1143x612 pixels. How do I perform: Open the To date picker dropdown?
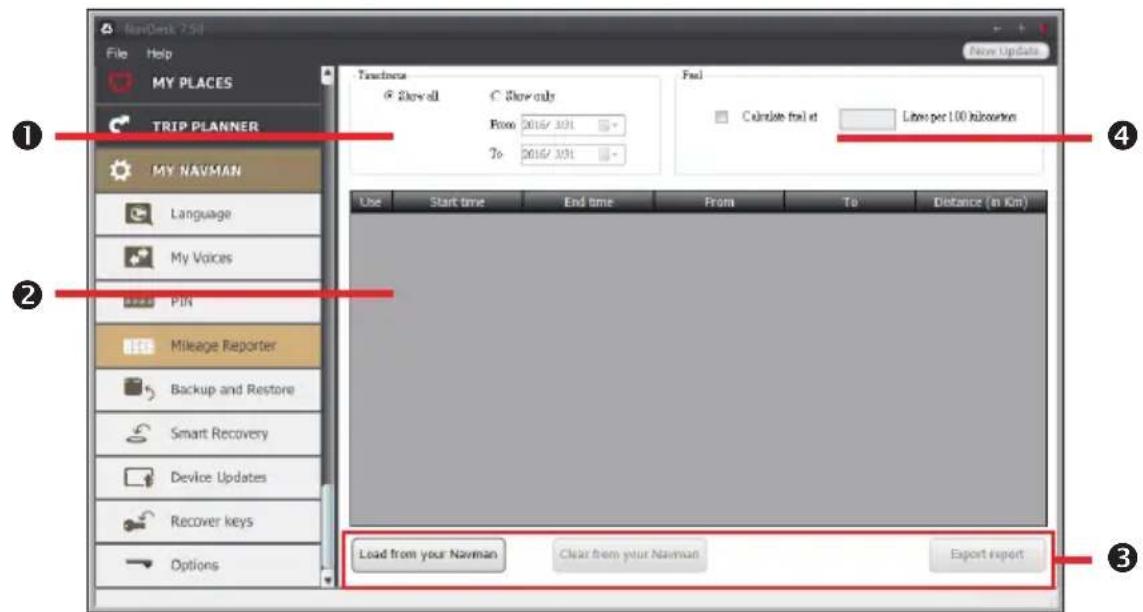coord(609,154)
